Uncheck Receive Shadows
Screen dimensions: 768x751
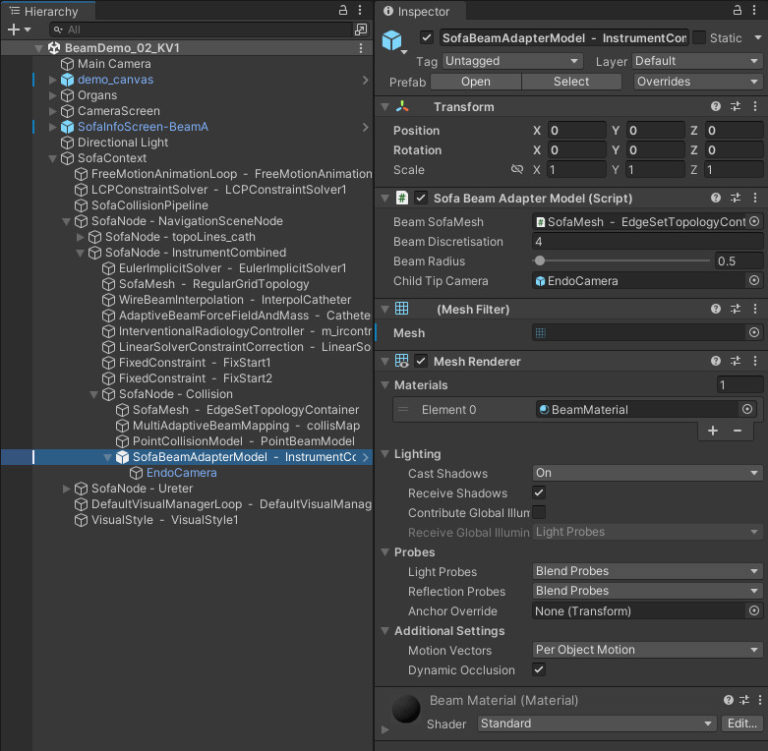[x=539, y=493]
